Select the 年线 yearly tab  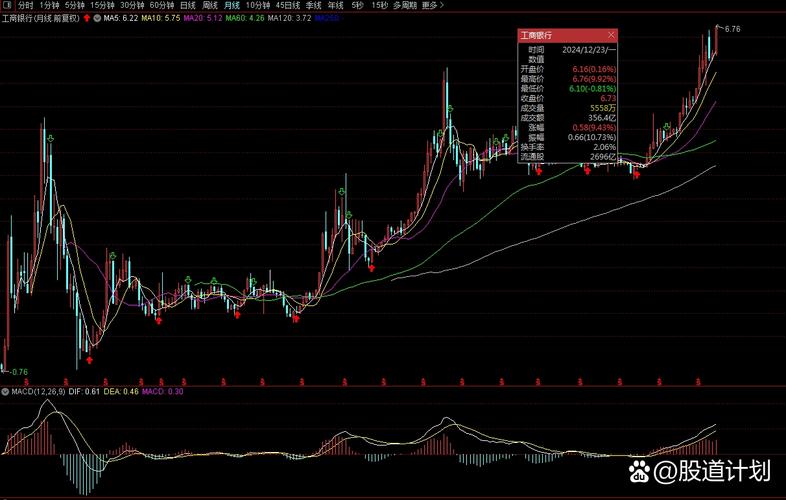coord(335,5)
